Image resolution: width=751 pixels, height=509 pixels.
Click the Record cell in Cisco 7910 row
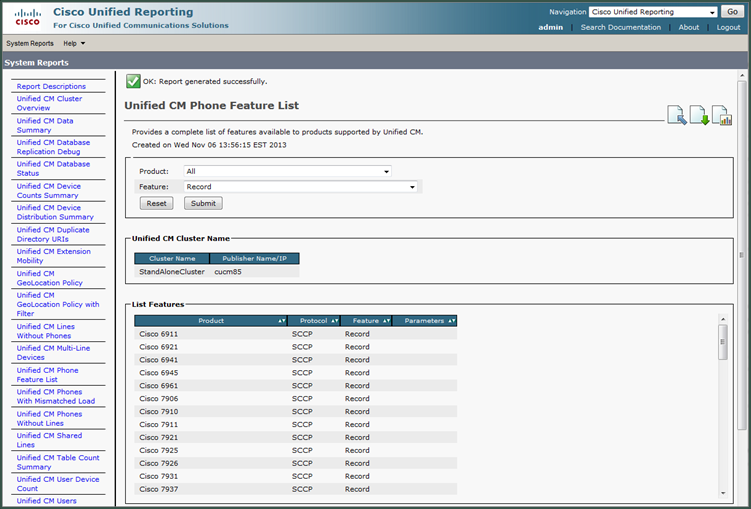366,411
